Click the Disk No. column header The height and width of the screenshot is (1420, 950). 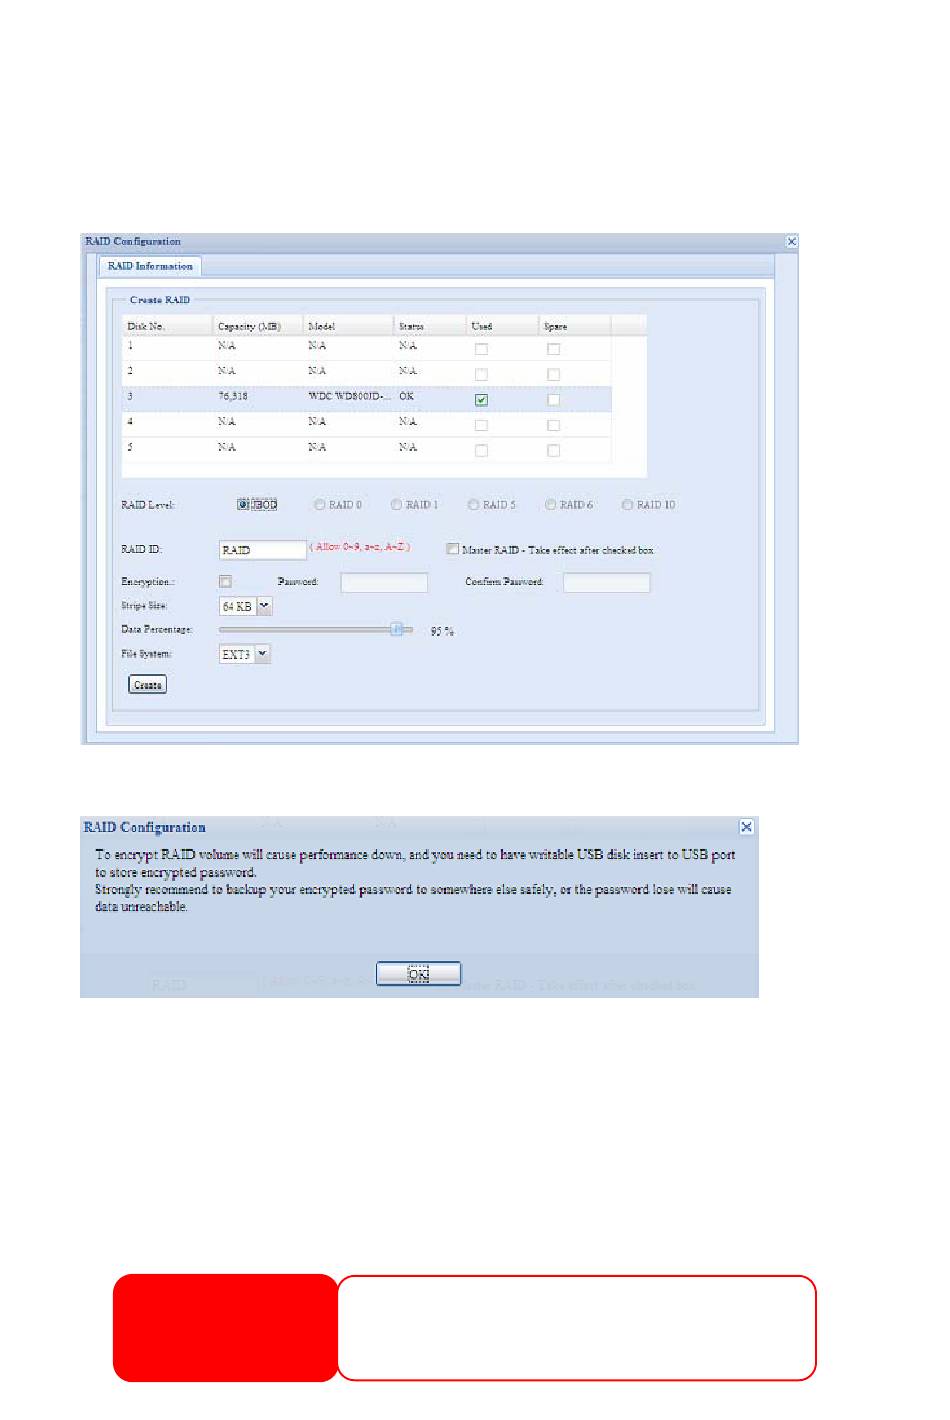[x=167, y=326]
